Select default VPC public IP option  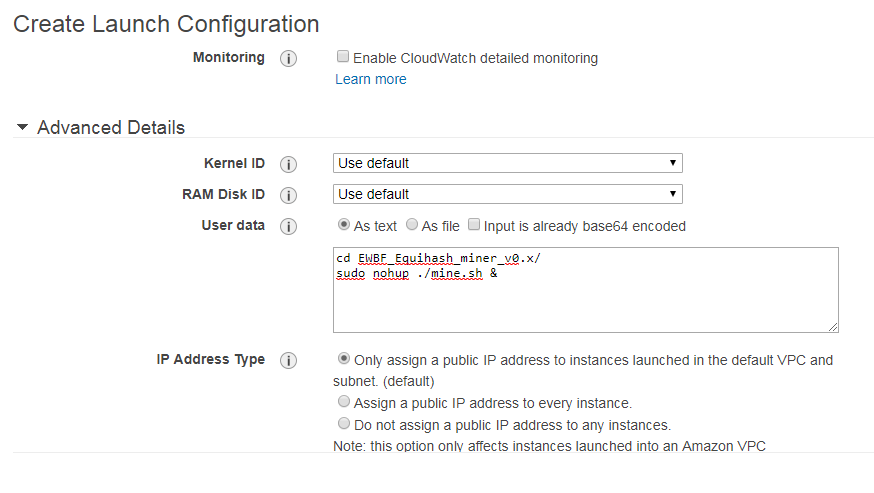tap(344, 359)
